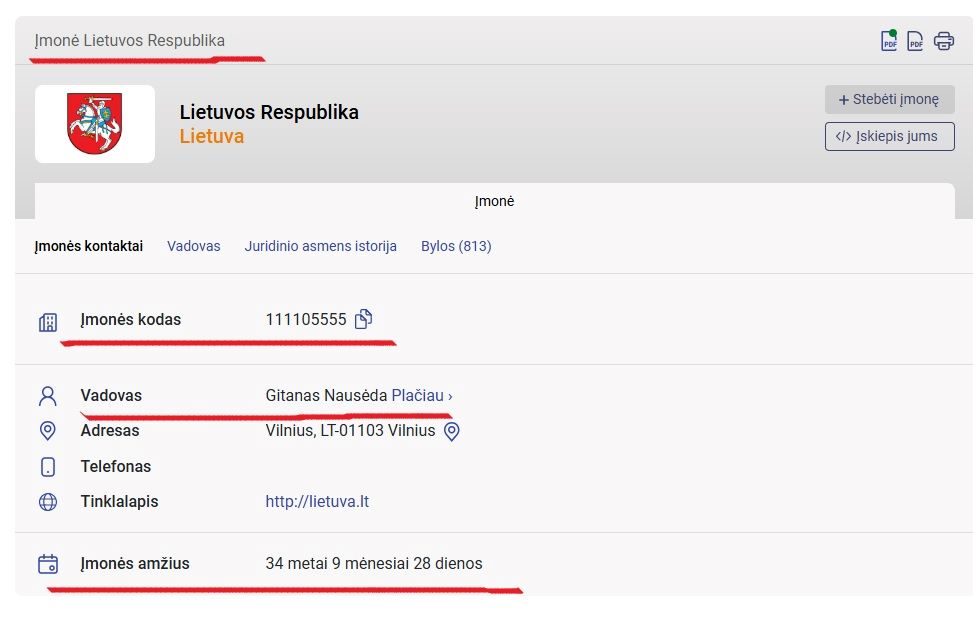Click the Lithuanian coat of arms logo

[94, 123]
